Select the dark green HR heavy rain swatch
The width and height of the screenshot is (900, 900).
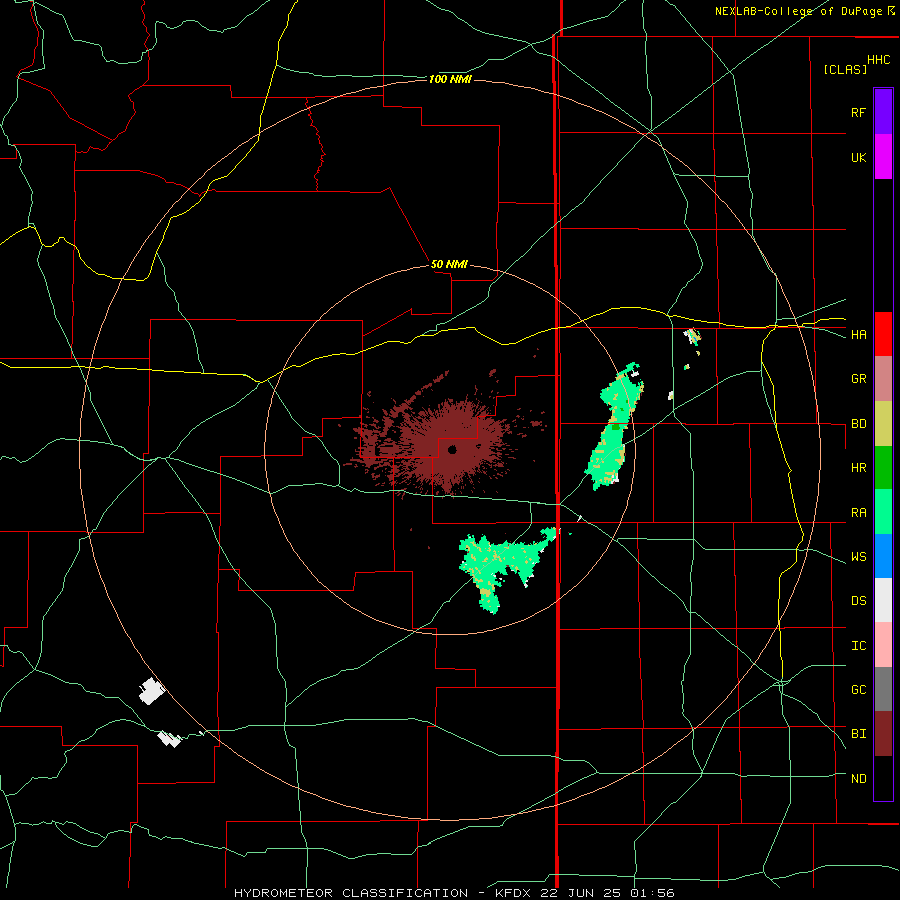click(883, 468)
